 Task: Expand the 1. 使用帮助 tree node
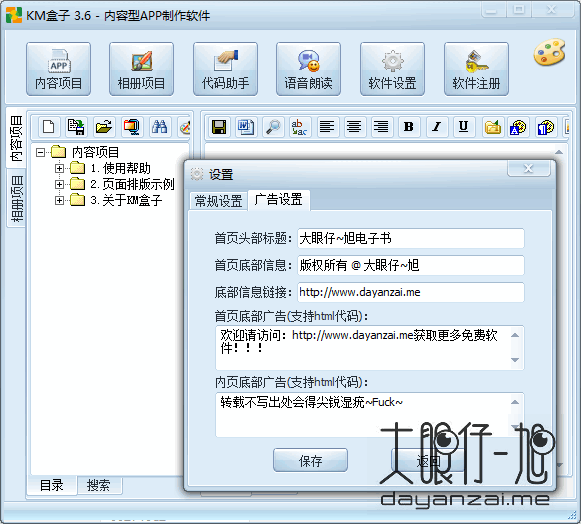click(x=59, y=169)
